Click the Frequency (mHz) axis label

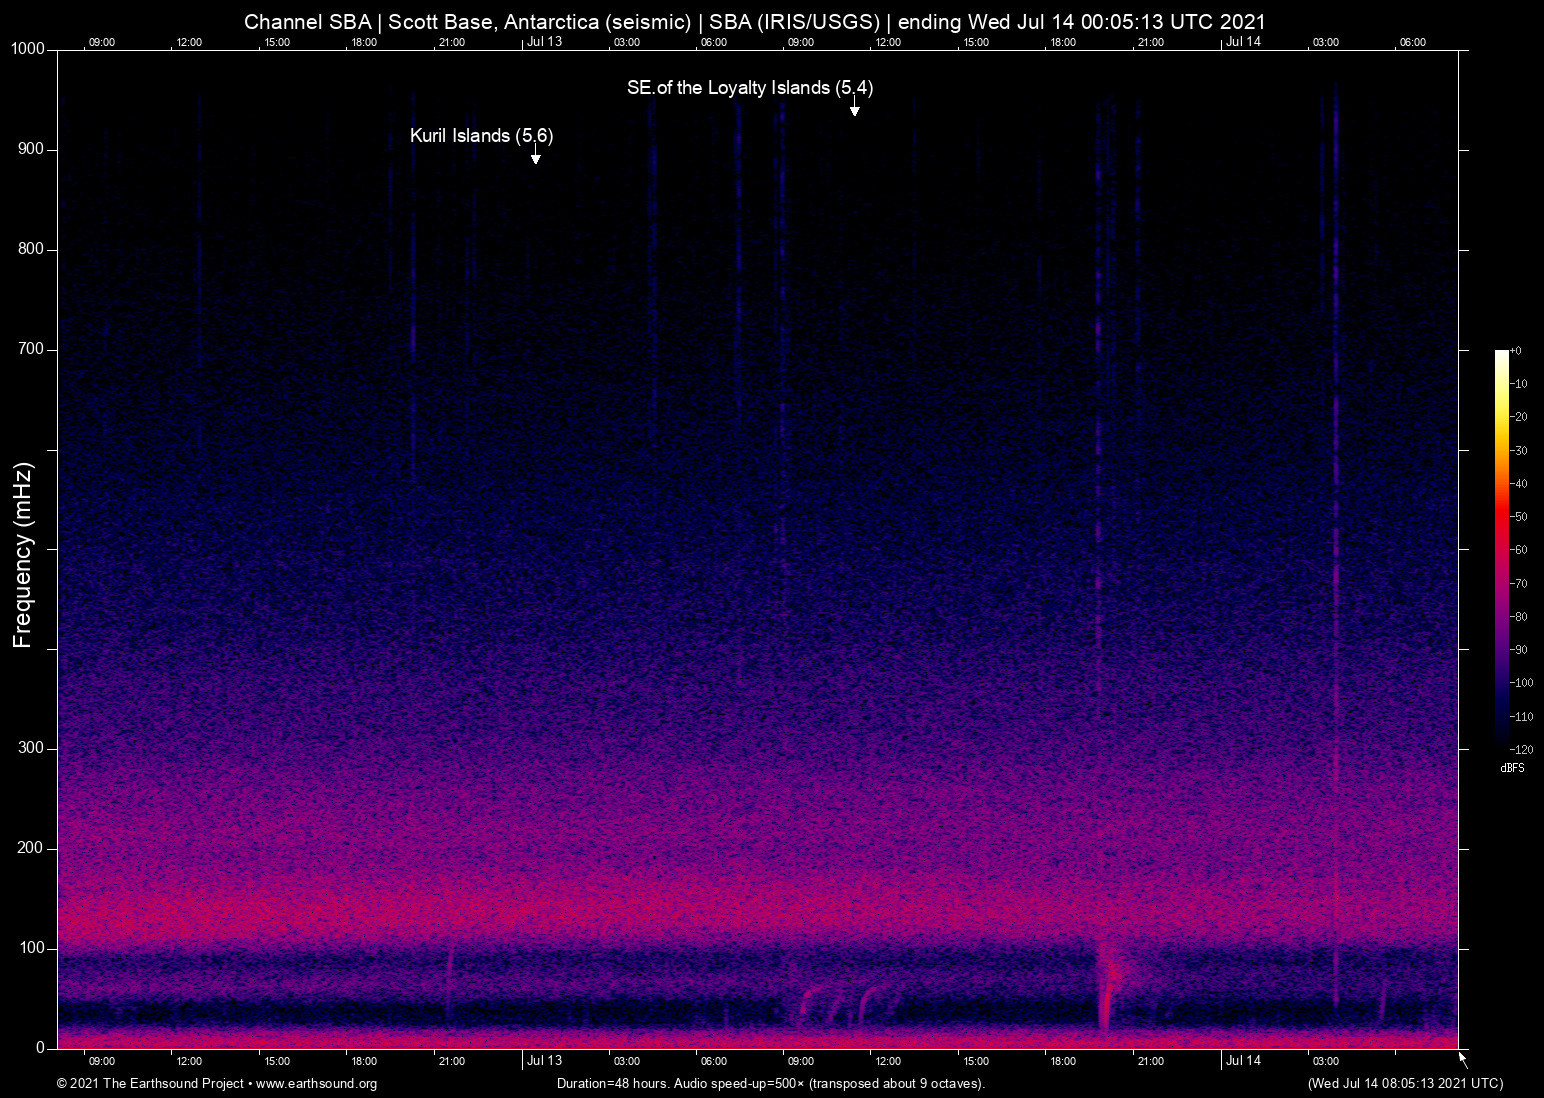(x=23, y=555)
